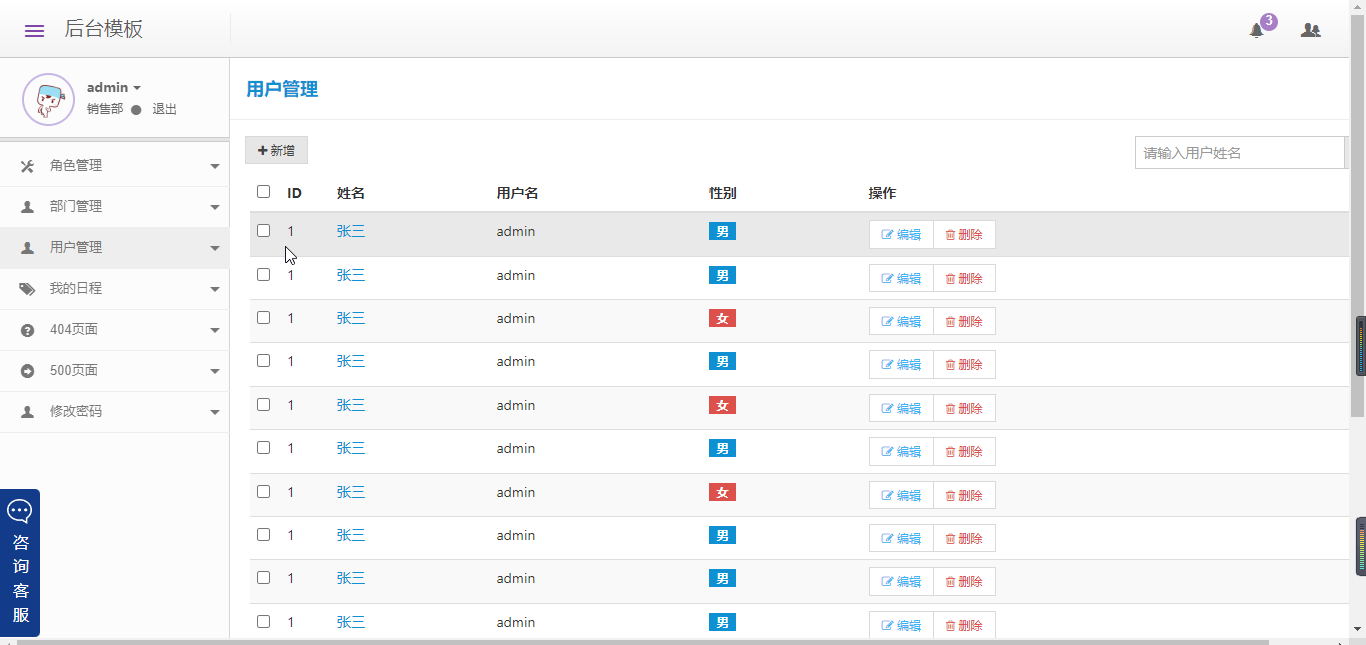1366x645 pixels.
Task: Focus the 请输入用户姓名 search field
Action: pyautogui.click(x=1238, y=153)
